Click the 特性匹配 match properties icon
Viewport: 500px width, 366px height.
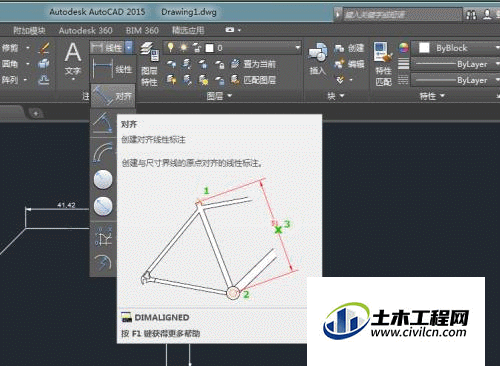pyautogui.click(x=383, y=63)
